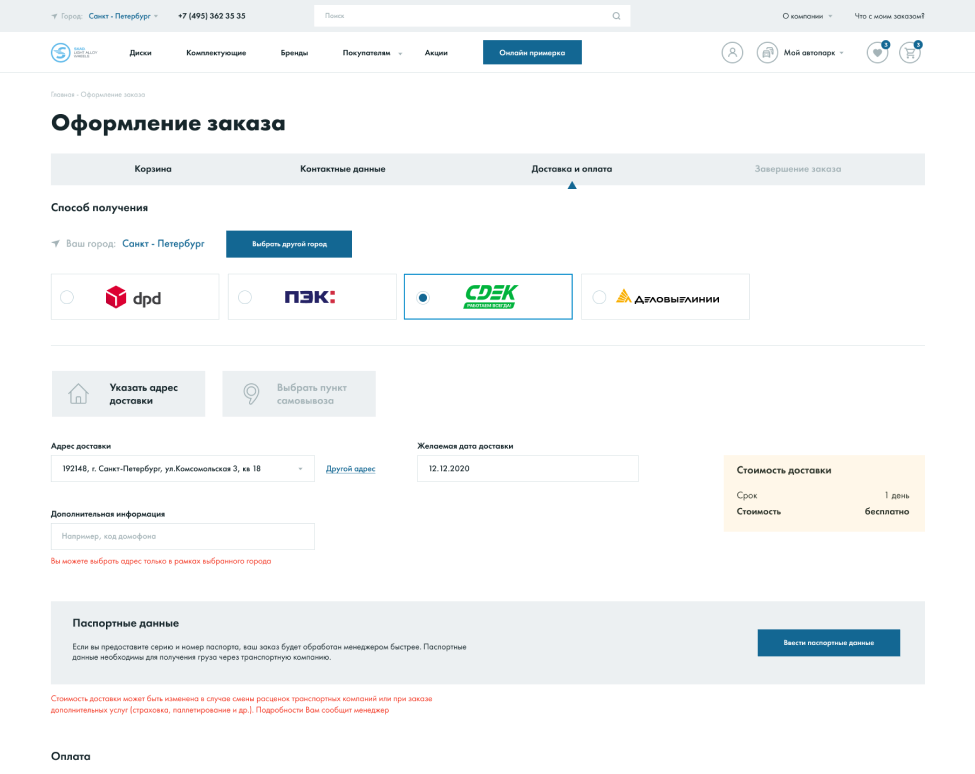Select DPD delivery radio button

click(x=67, y=297)
